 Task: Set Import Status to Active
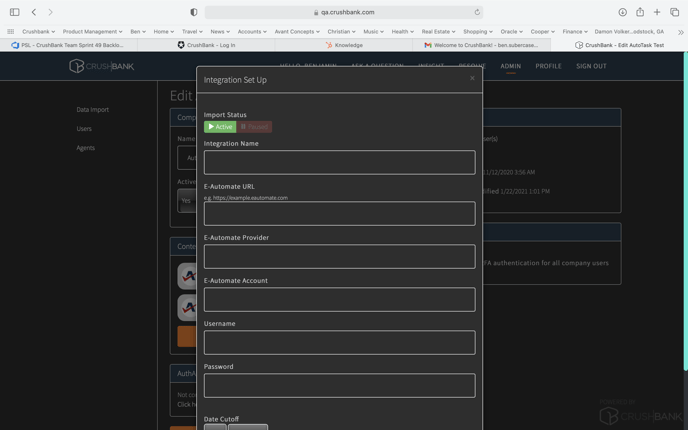[220, 127]
